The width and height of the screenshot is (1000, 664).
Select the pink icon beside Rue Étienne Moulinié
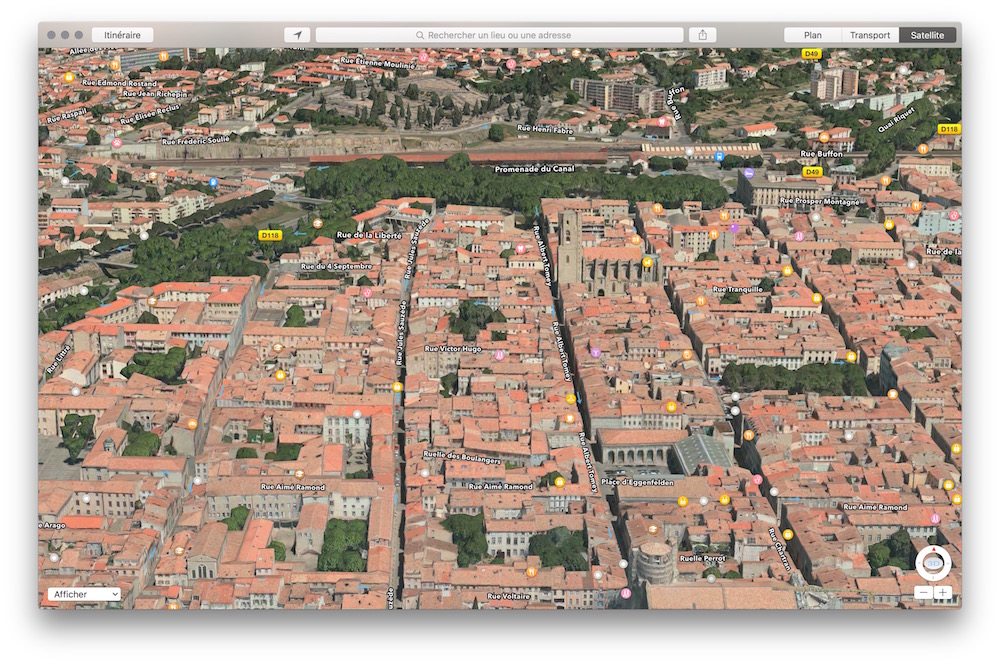pos(423,57)
